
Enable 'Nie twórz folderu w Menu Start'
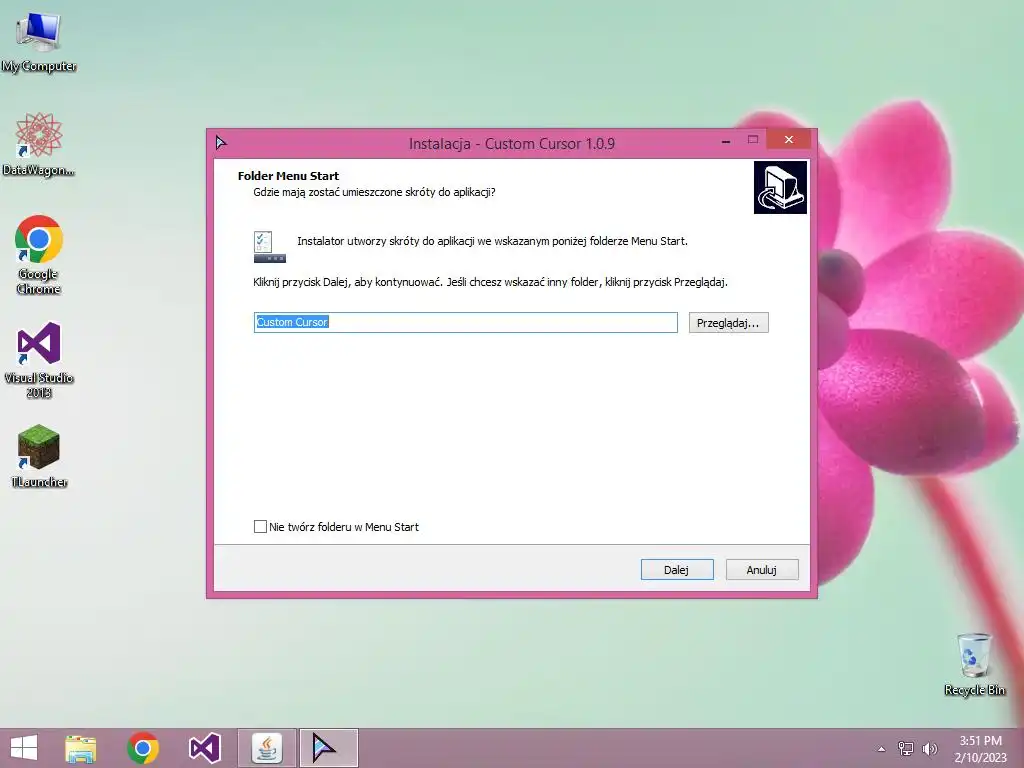click(x=261, y=526)
